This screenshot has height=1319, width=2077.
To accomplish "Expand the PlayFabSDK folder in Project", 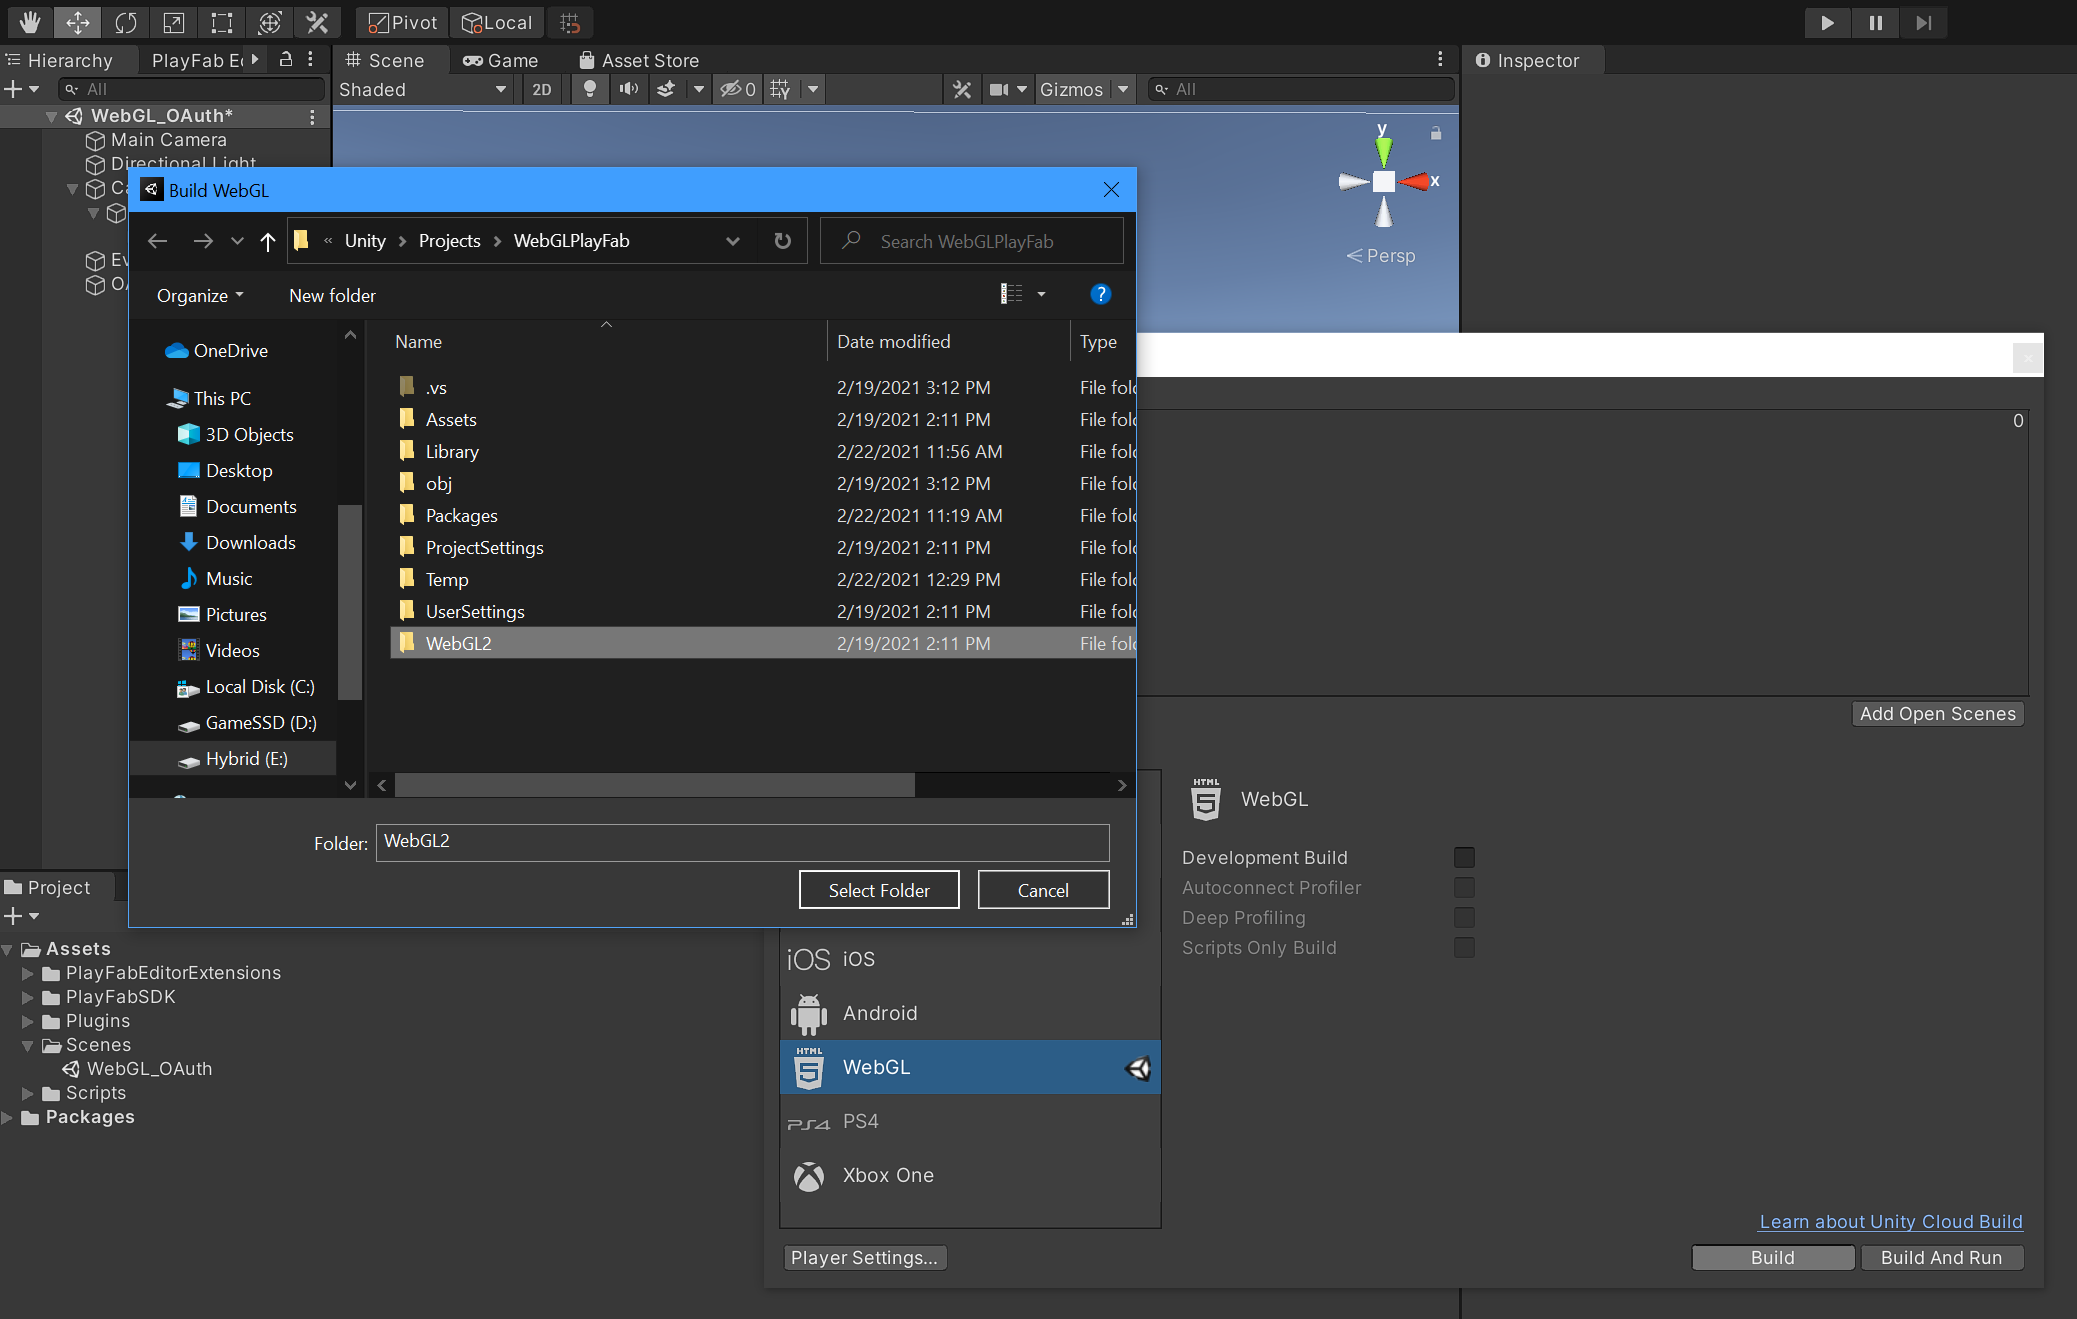I will pos(28,997).
